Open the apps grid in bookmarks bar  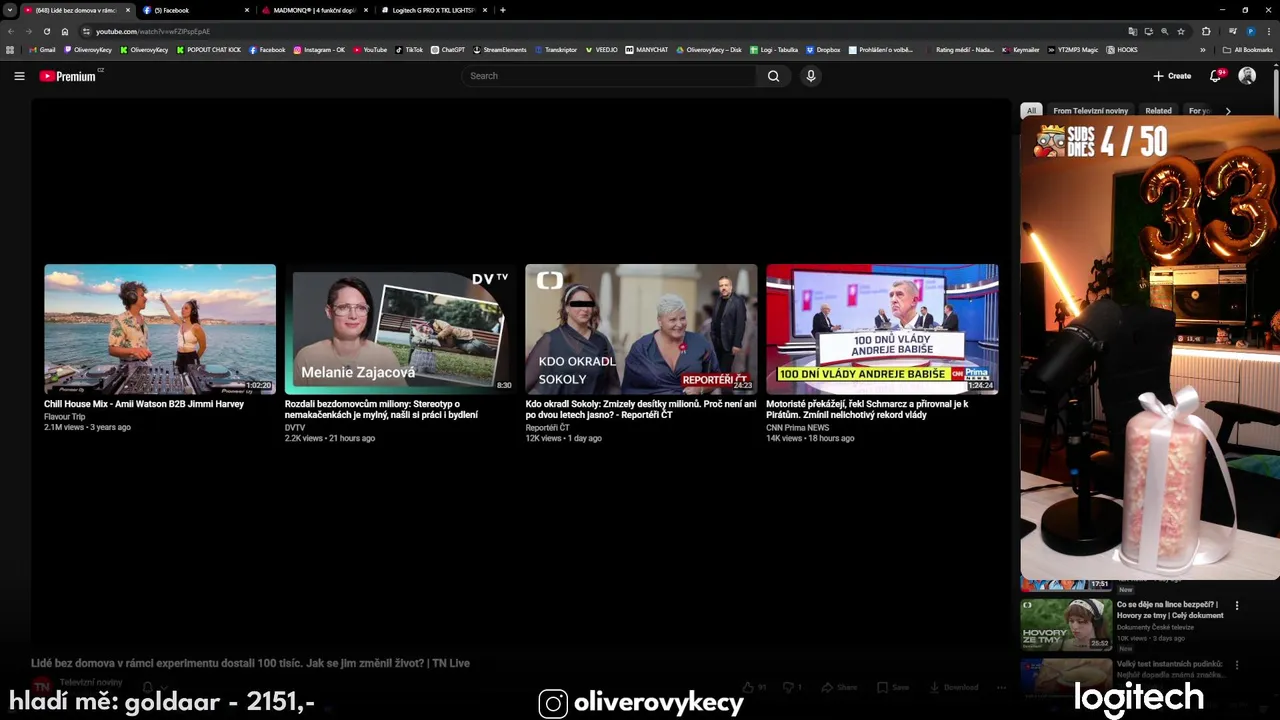10,49
